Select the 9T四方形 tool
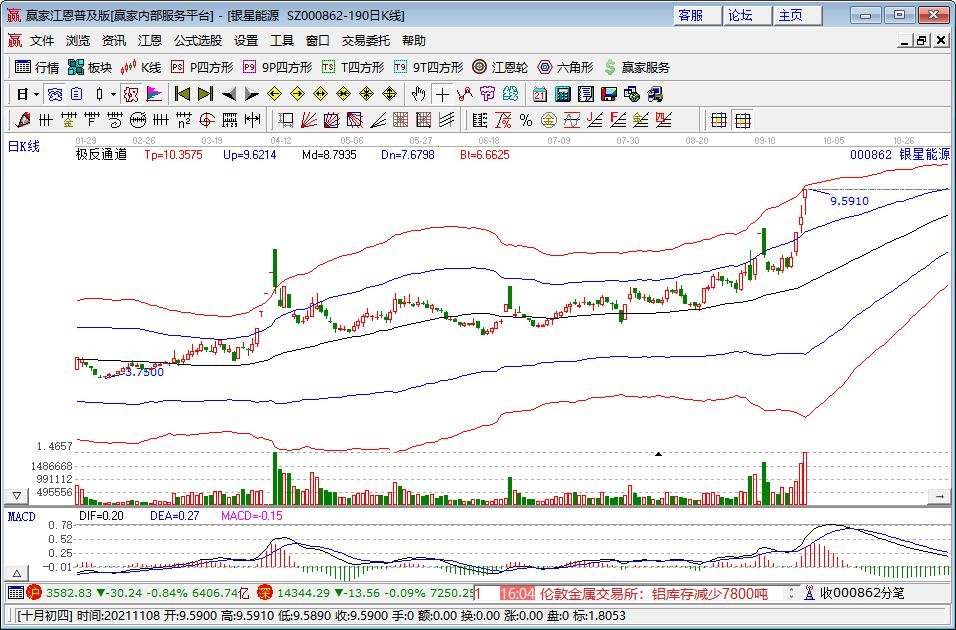This screenshot has height=630, width=956. click(x=428, y=67)
